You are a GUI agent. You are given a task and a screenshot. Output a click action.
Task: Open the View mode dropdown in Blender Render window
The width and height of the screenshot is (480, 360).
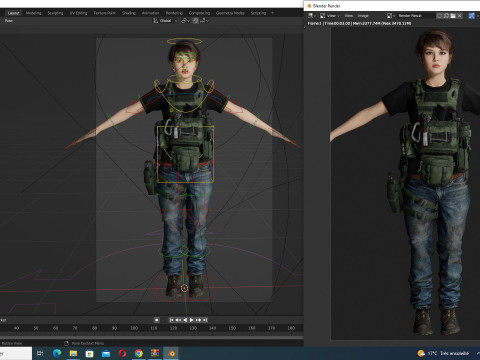point(330,16)
